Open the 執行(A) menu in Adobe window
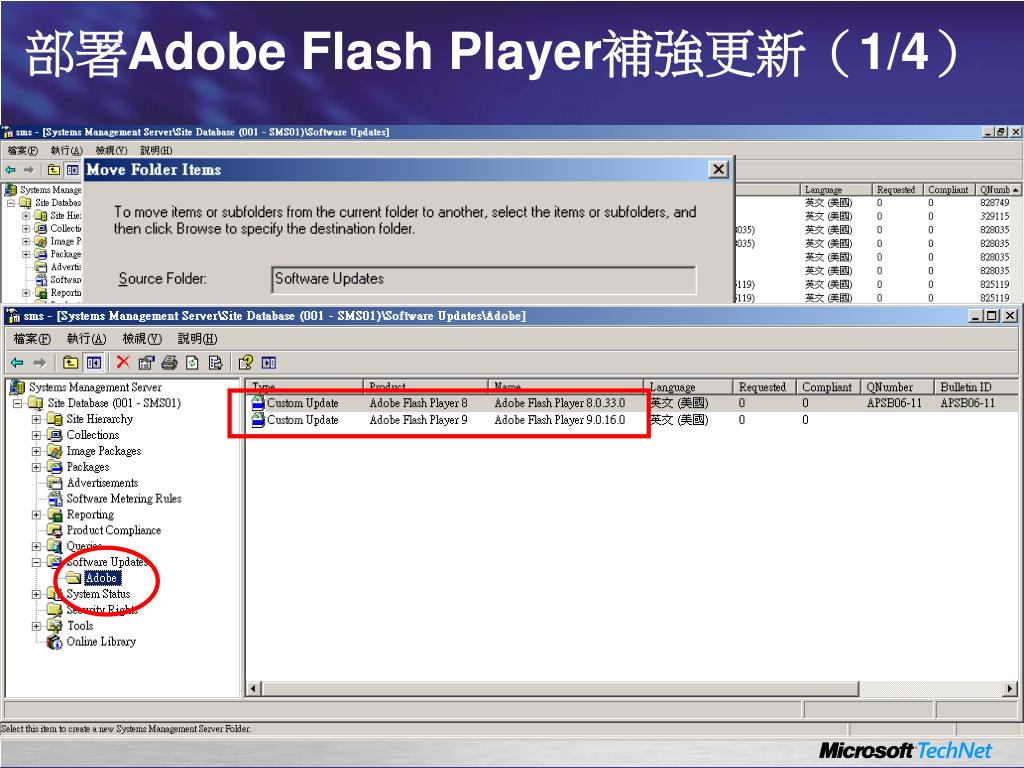Image resolution: width=1024 pixels, height=768 pixels. point(86,338)
